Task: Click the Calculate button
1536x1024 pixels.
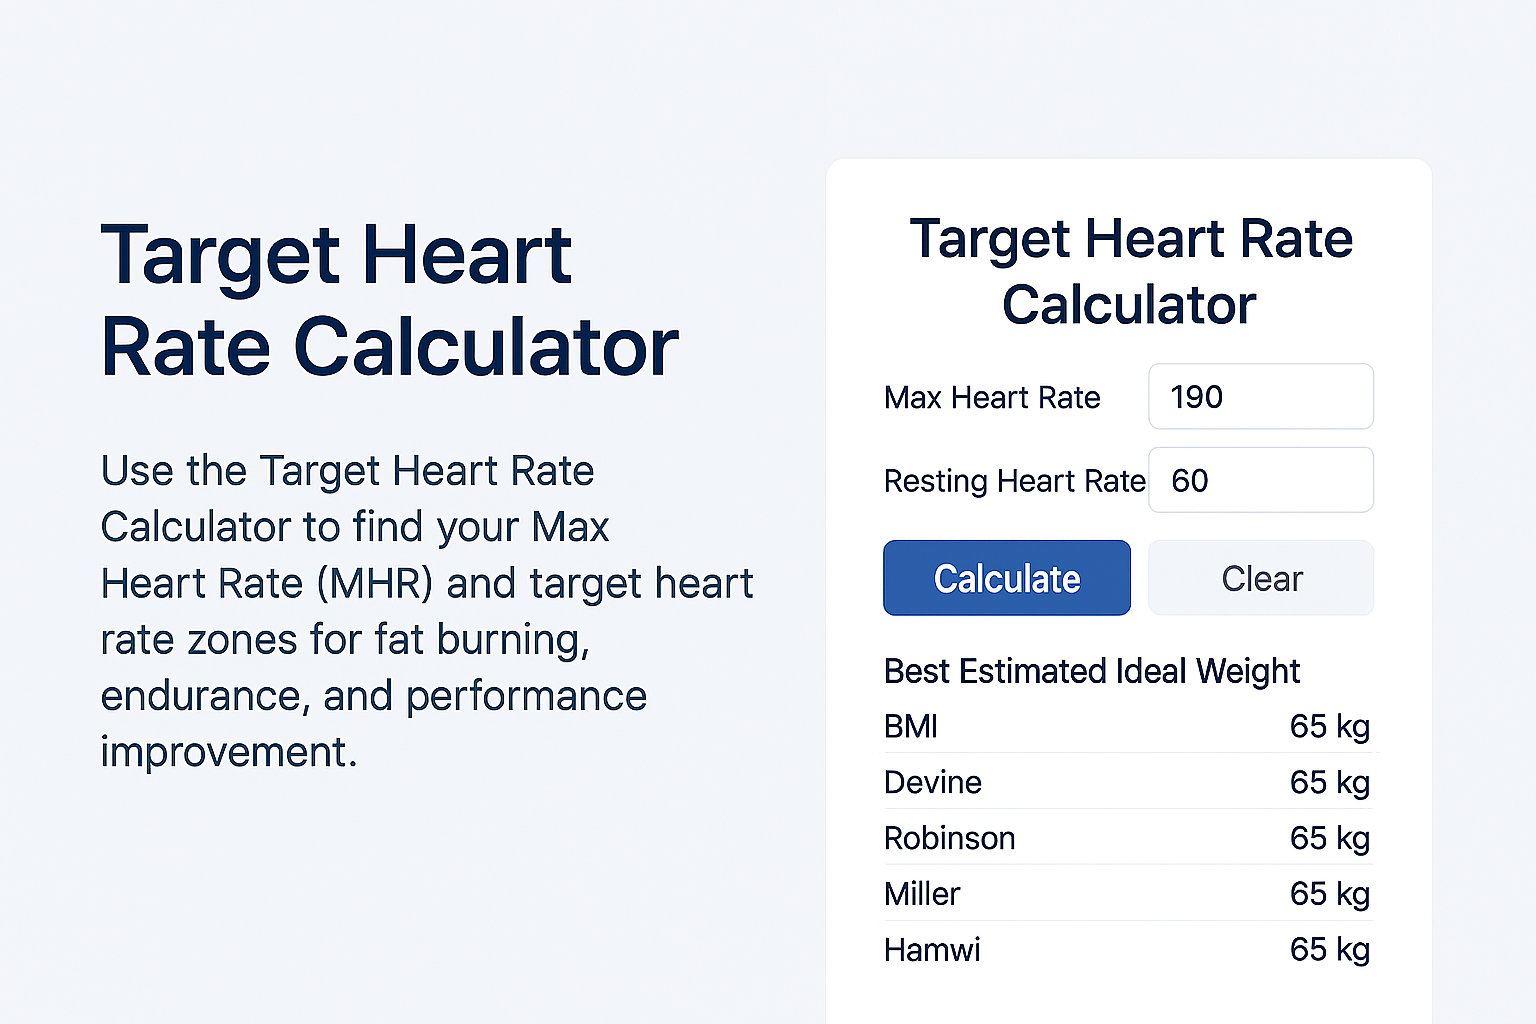Action: tap(1006, 578)
